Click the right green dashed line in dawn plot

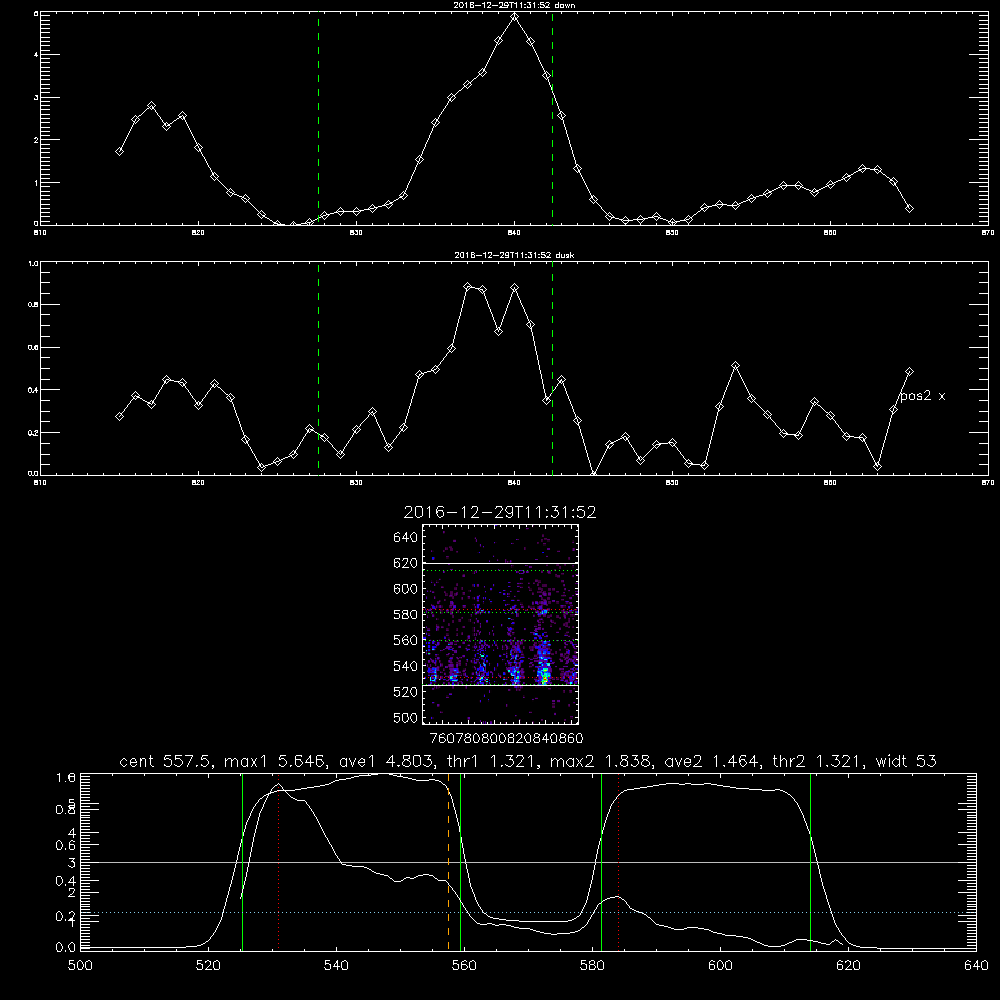click(552, 118)
